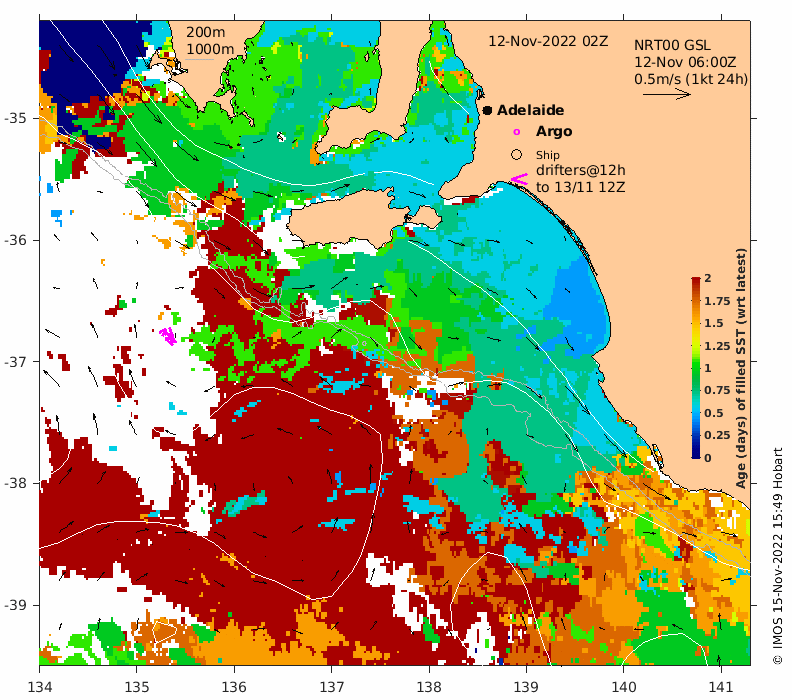This screenshot has width=792, height=700.
Task: Click the 1000m contour legend label
Action: tap(210, 49)
